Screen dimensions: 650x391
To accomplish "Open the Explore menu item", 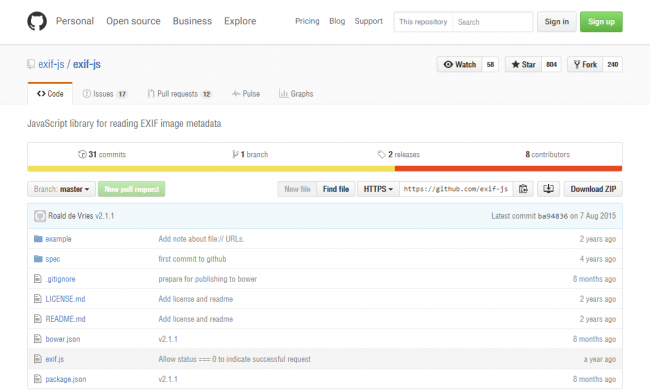I will pos(240,21).
